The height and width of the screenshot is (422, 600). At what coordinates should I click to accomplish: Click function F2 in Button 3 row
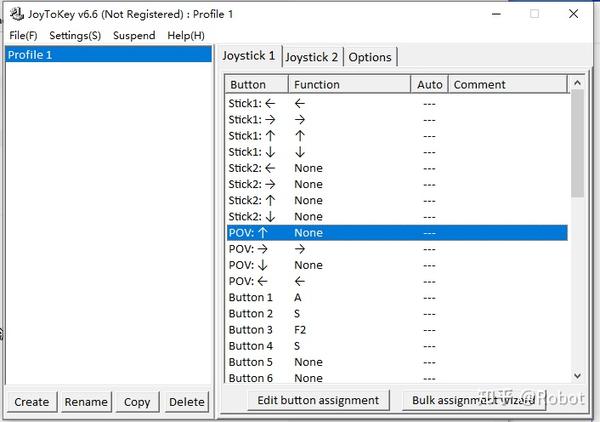[300, 330]
